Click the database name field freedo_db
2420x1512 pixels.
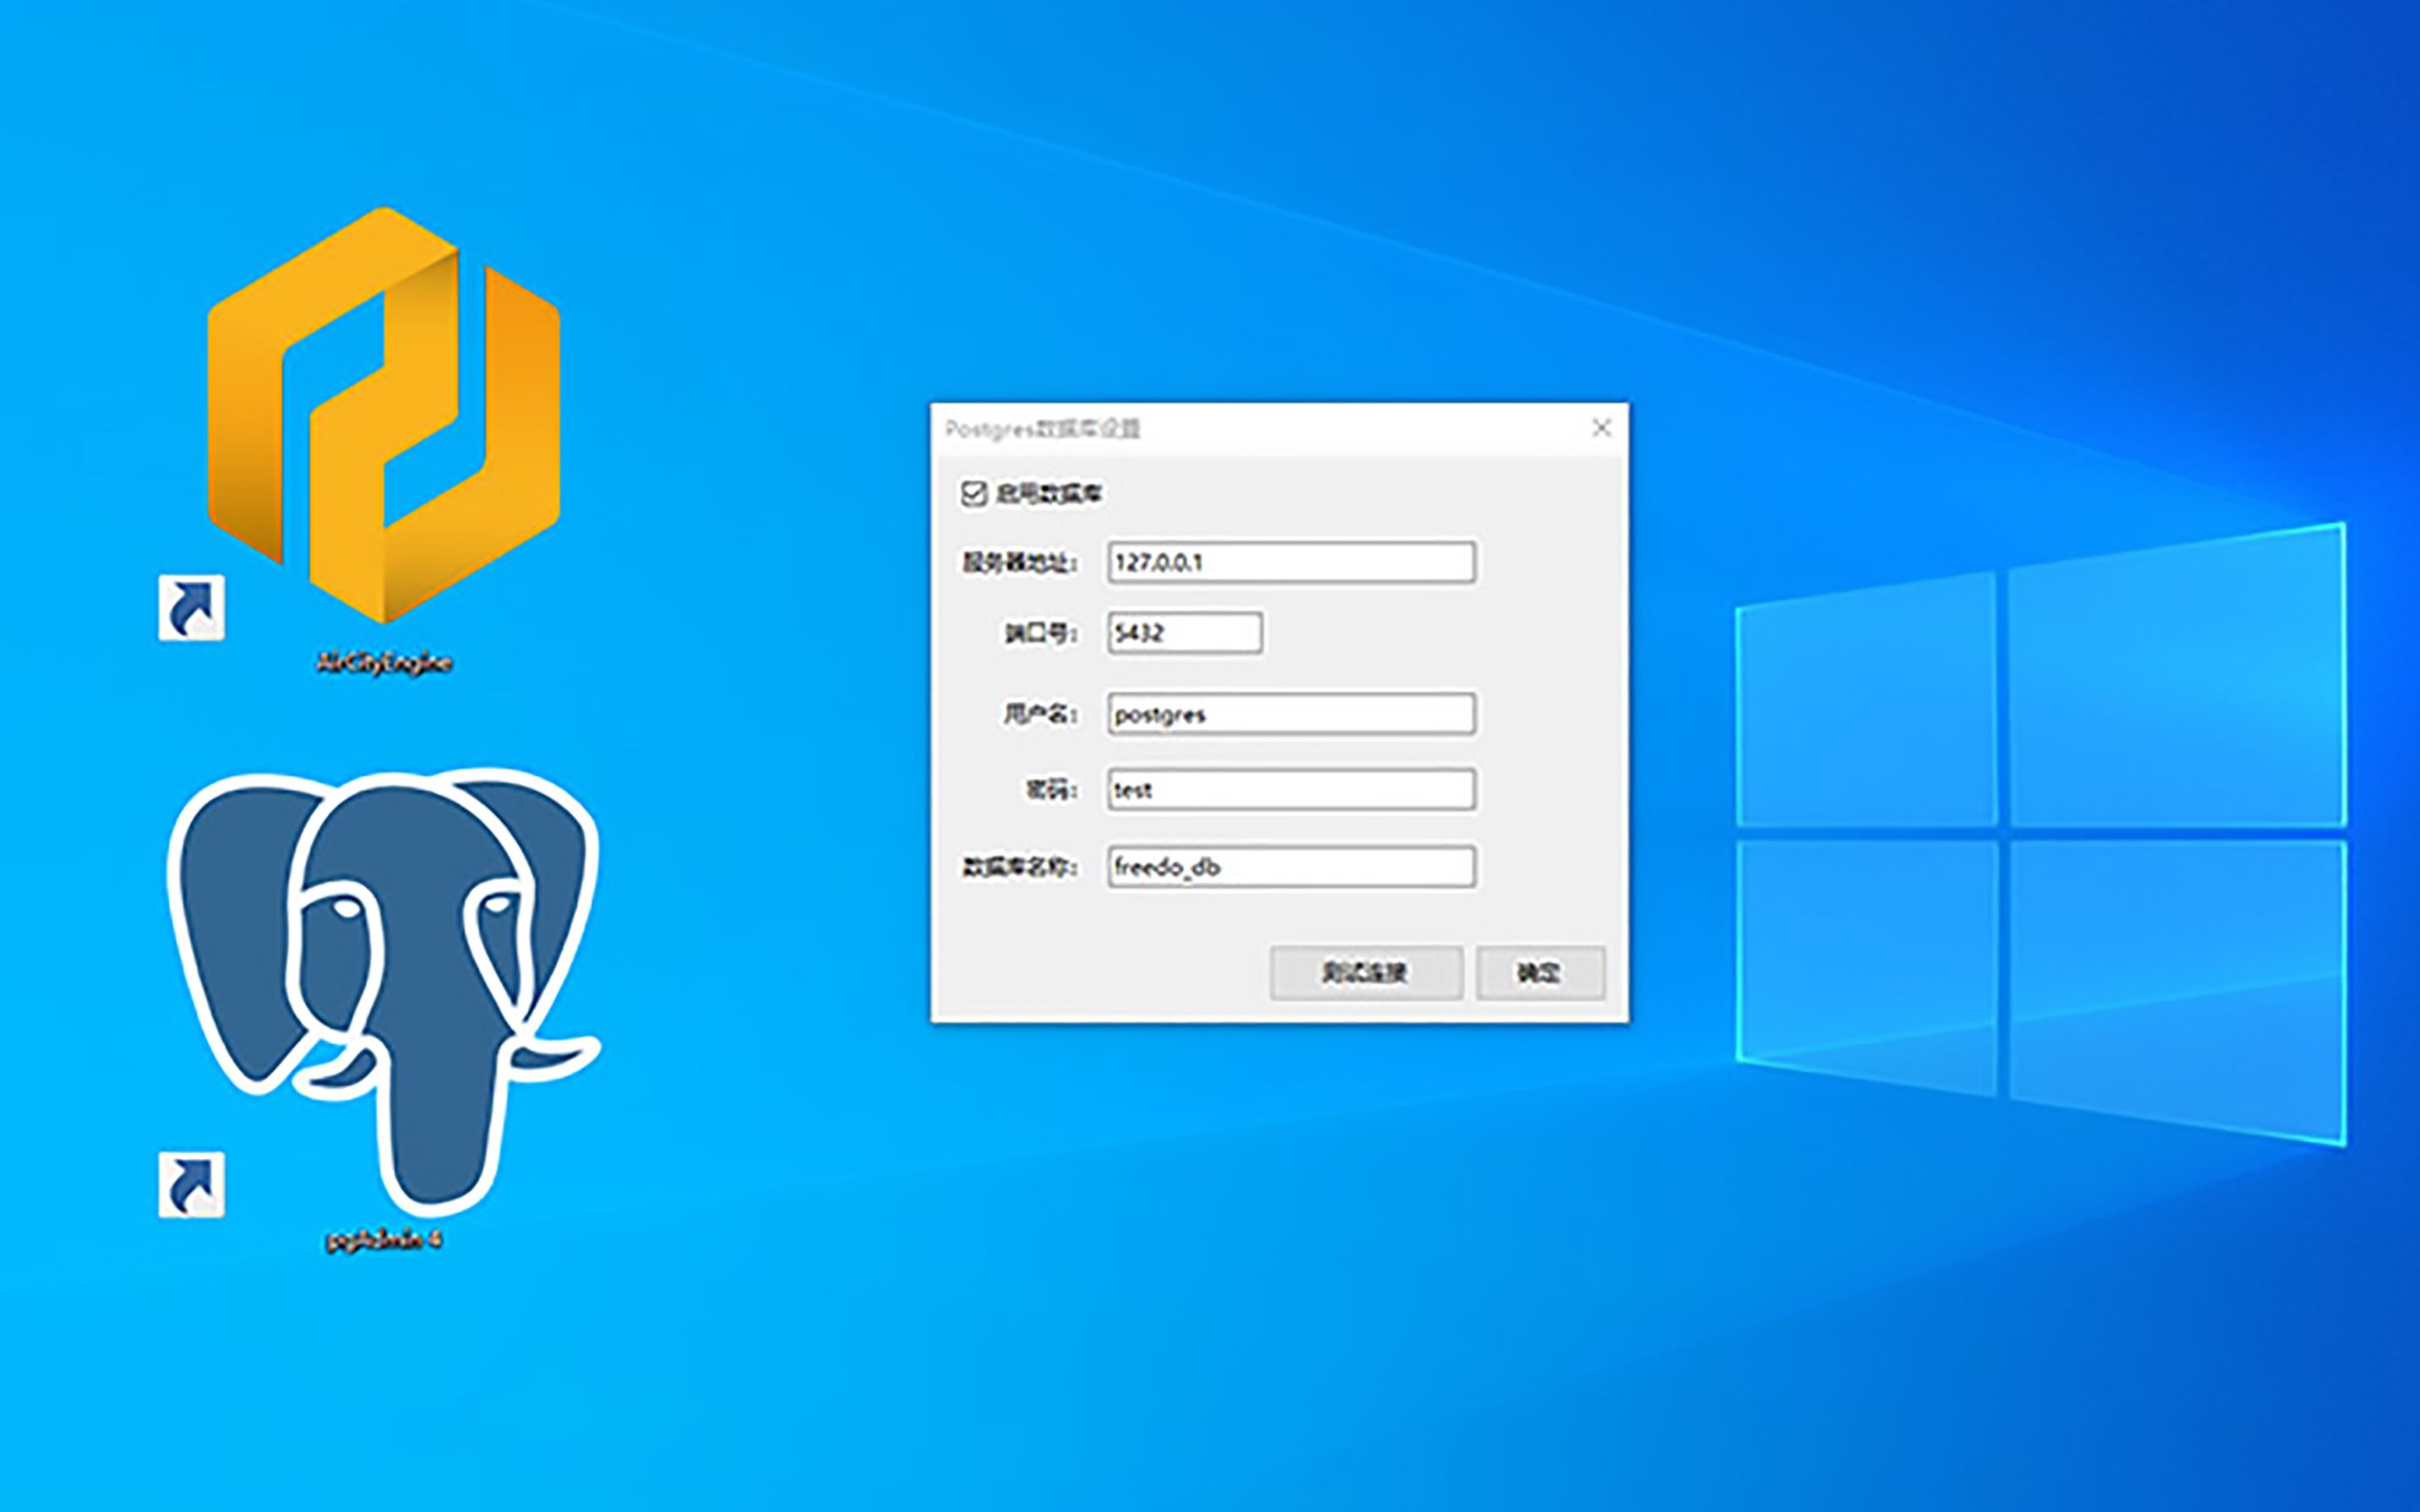(x=1290, y=867)
